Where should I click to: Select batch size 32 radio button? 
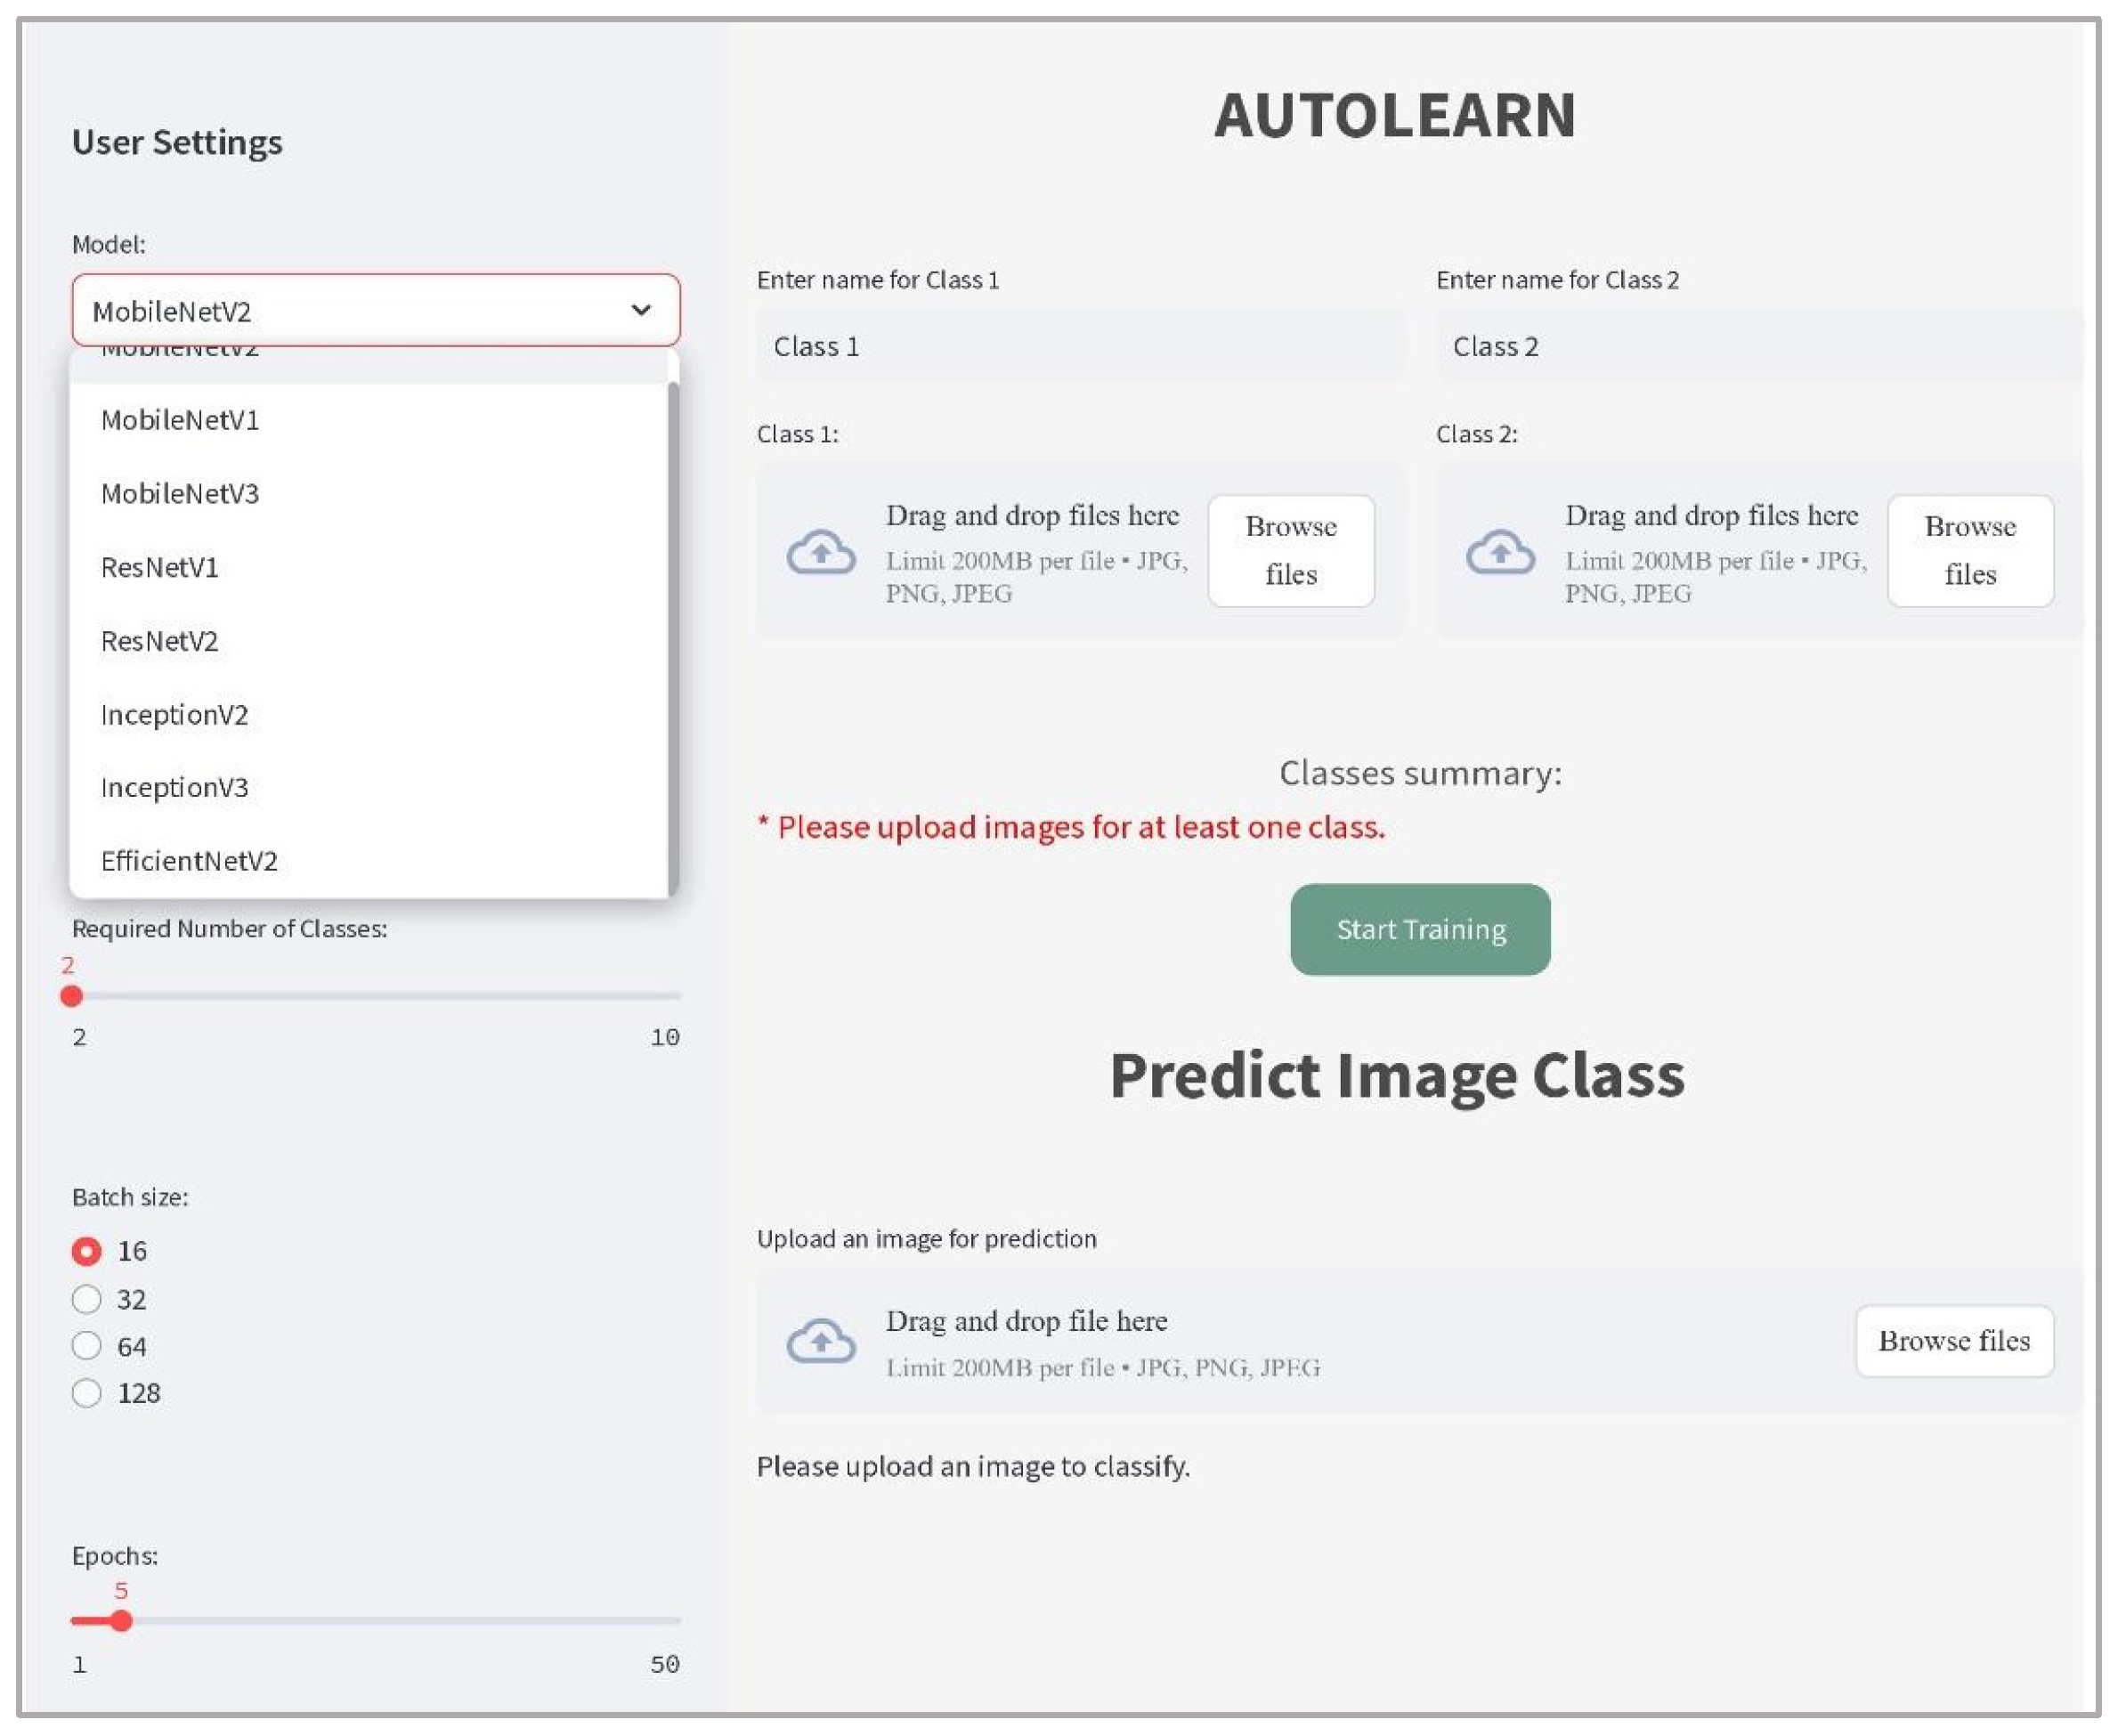pyautogui.click(x=87, y=1298)
